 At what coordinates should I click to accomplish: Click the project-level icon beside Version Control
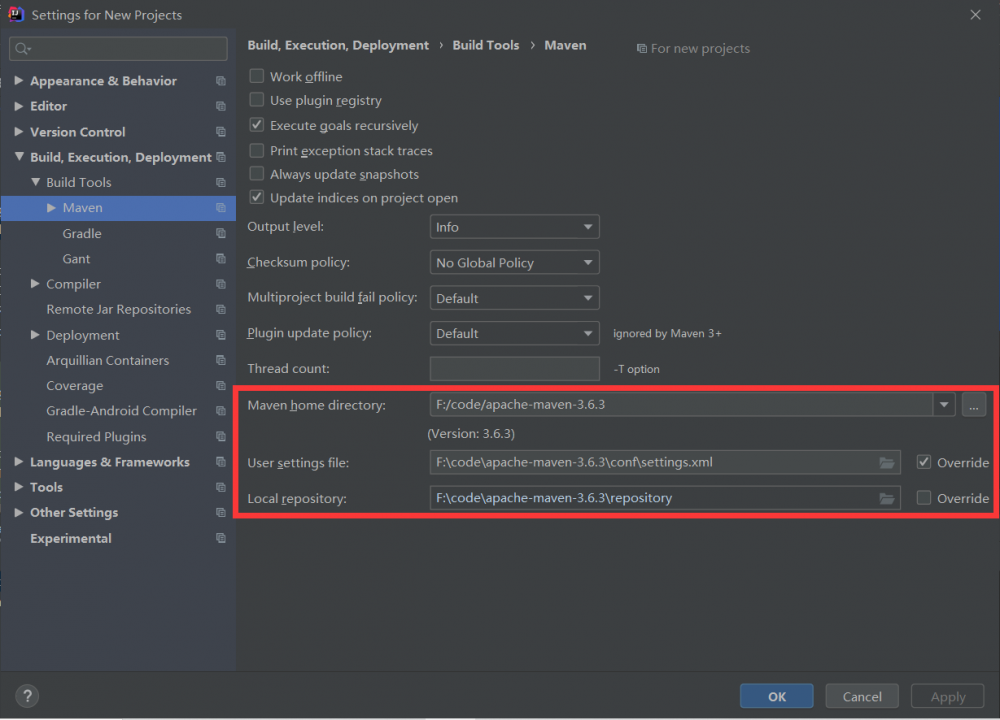coord(221,132)
